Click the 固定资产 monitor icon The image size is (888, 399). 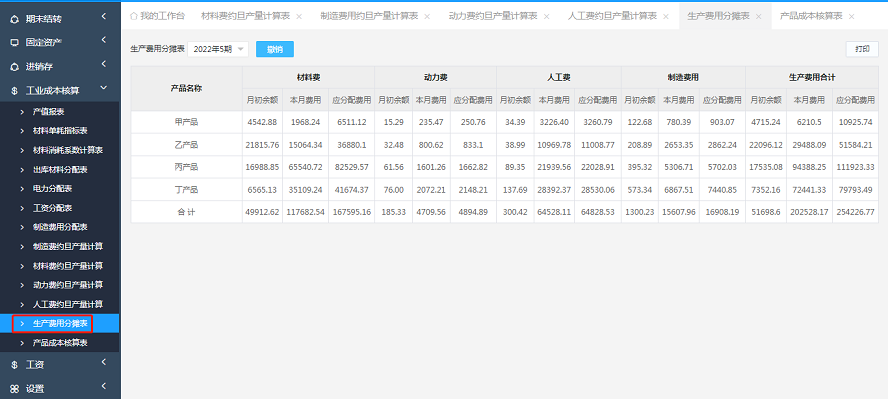(15, 42)
